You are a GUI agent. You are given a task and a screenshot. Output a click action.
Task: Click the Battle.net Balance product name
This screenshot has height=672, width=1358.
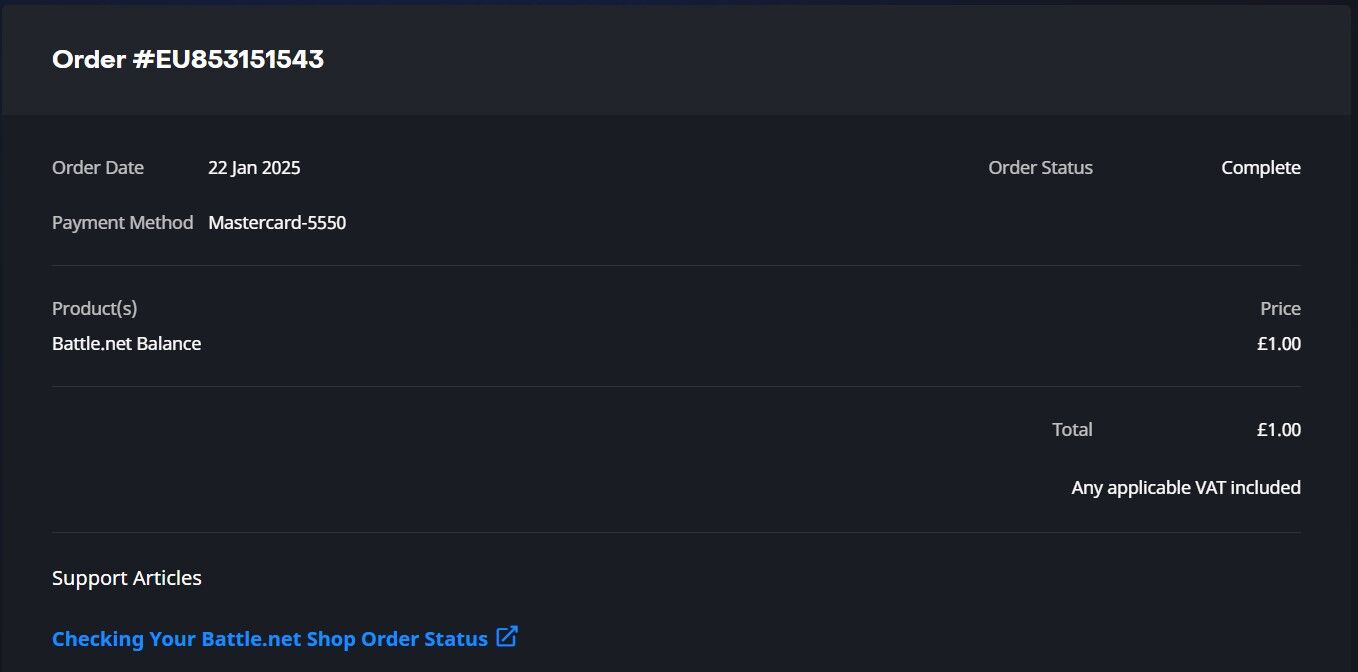coord(126,344)
